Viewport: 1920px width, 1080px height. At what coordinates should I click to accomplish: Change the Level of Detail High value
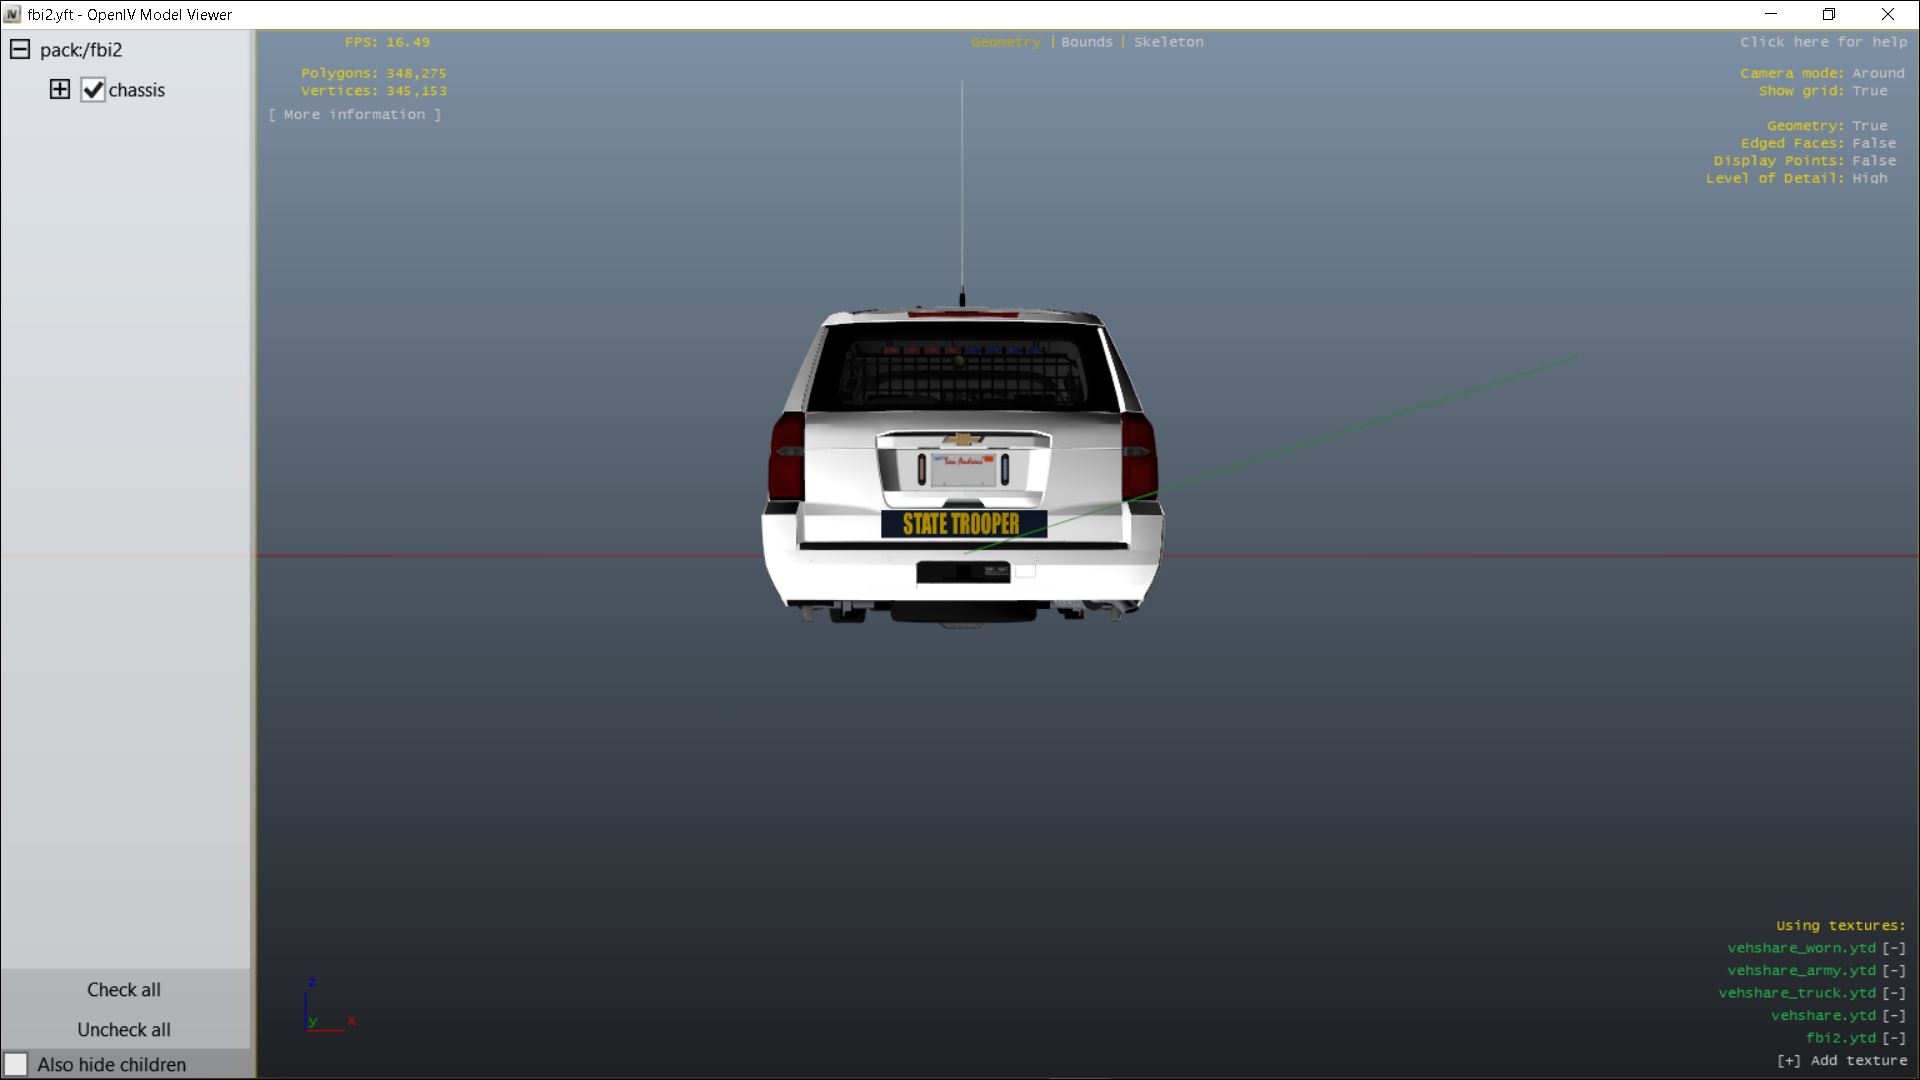1868,178
